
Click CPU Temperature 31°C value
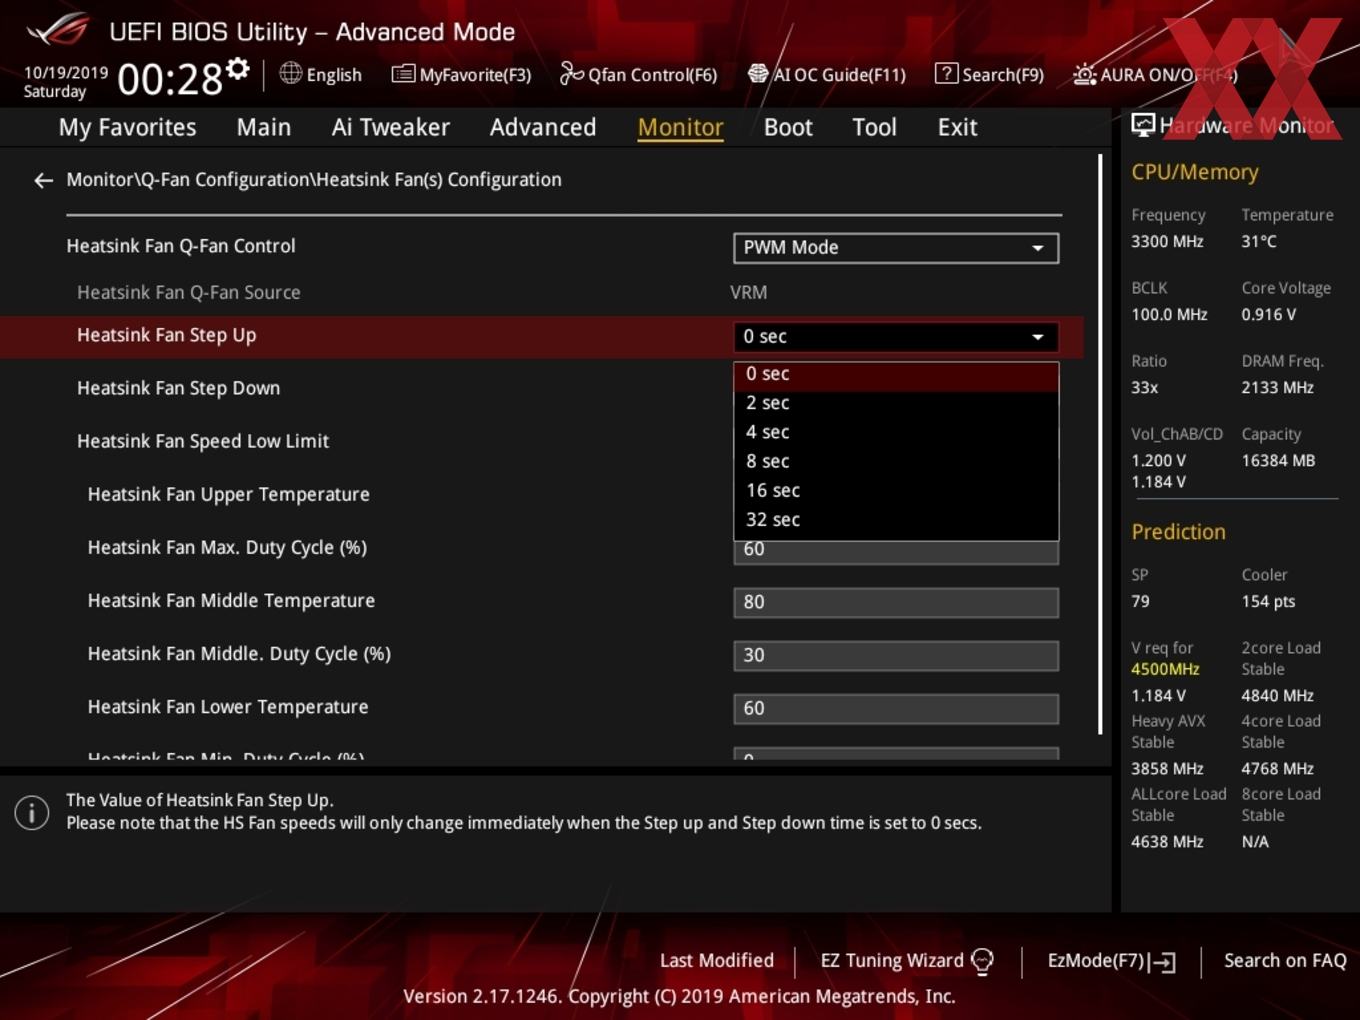tap(1259, 241)
